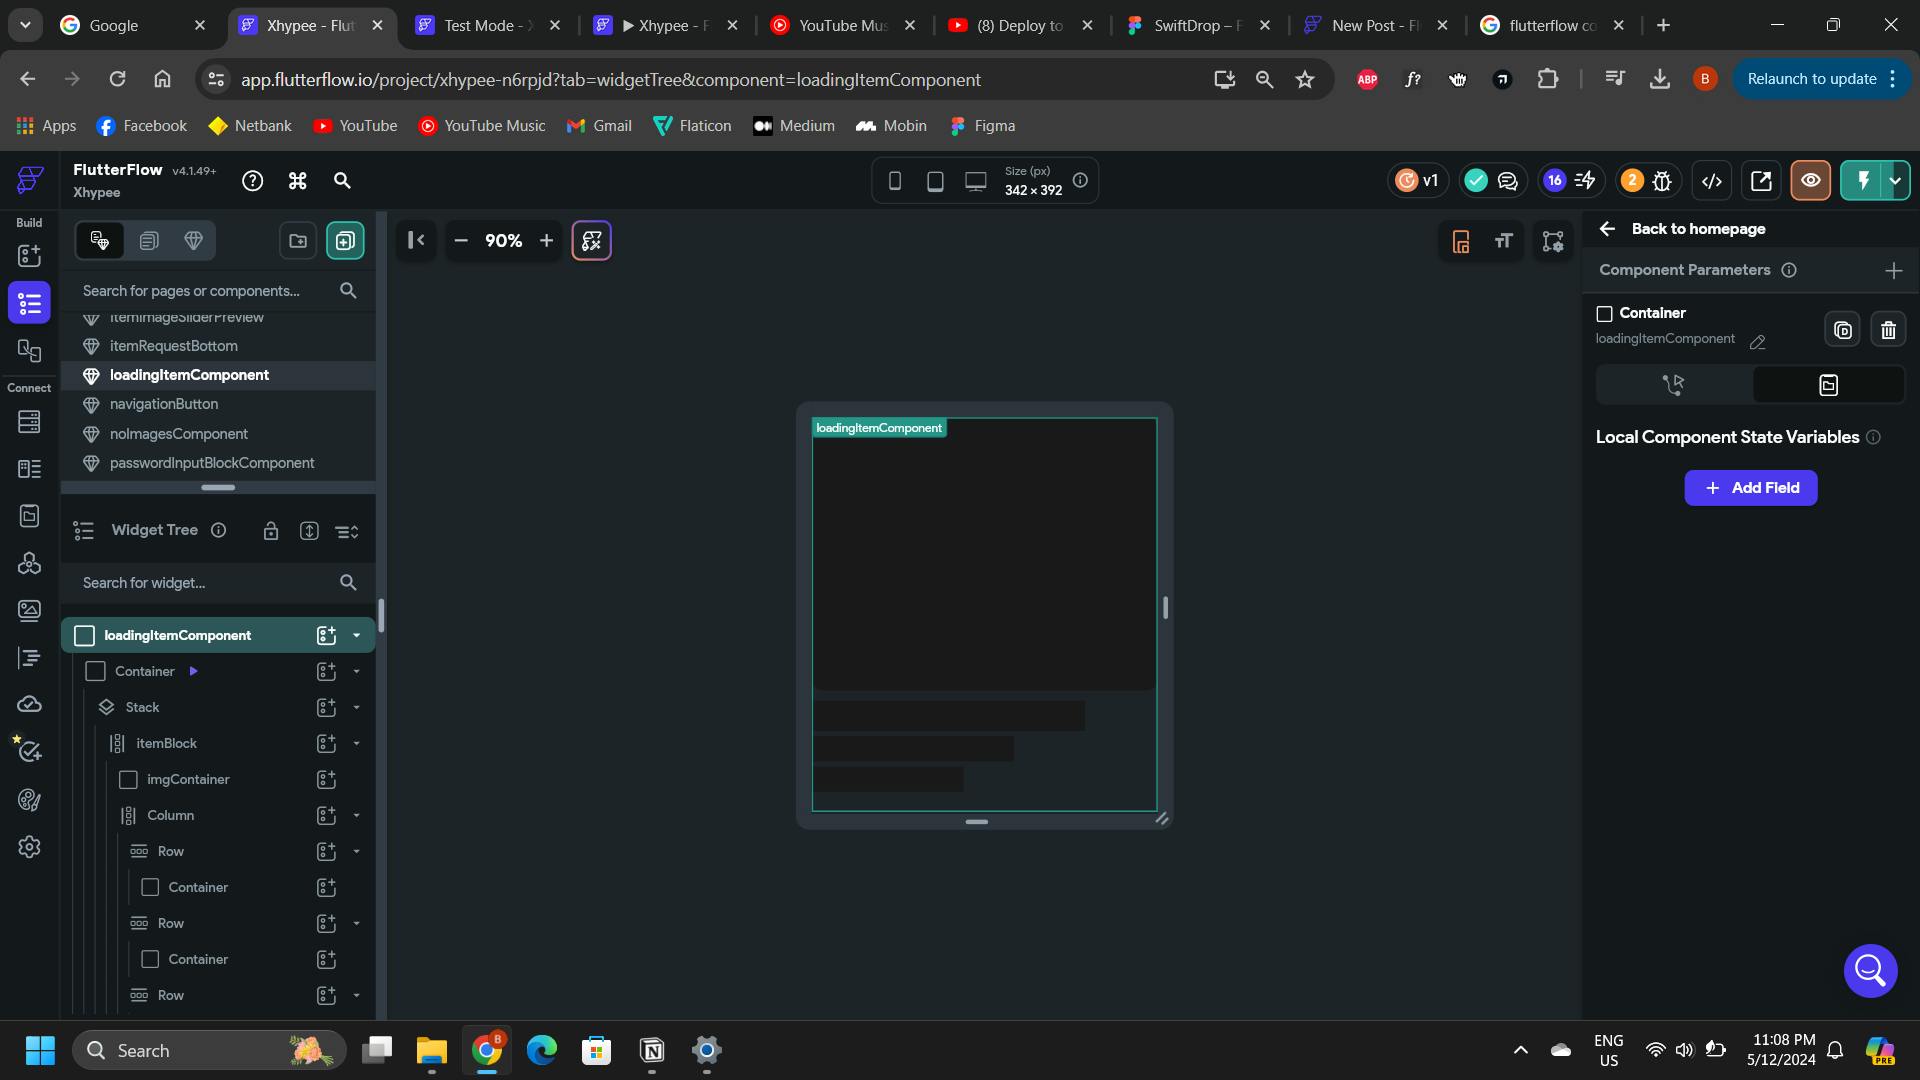Toggle widget tree lock icon
Viewport: 1920px width, 1080px height.
tap(270, 531)
